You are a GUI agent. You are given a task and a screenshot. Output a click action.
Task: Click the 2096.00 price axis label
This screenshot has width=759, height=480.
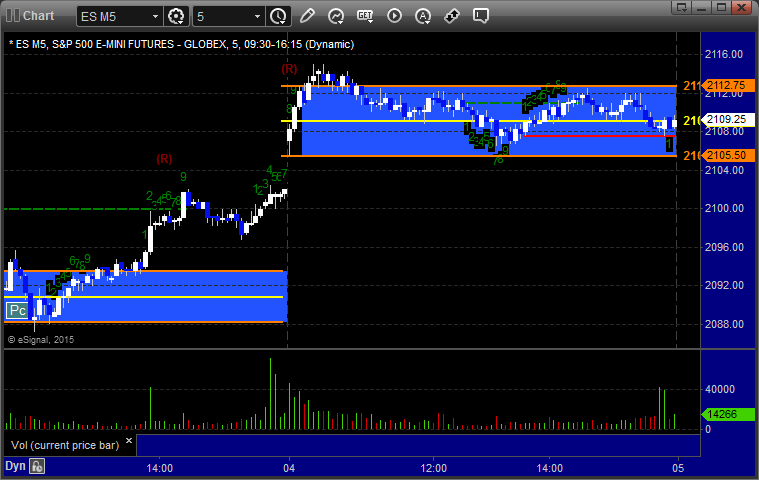pos(724,247)
